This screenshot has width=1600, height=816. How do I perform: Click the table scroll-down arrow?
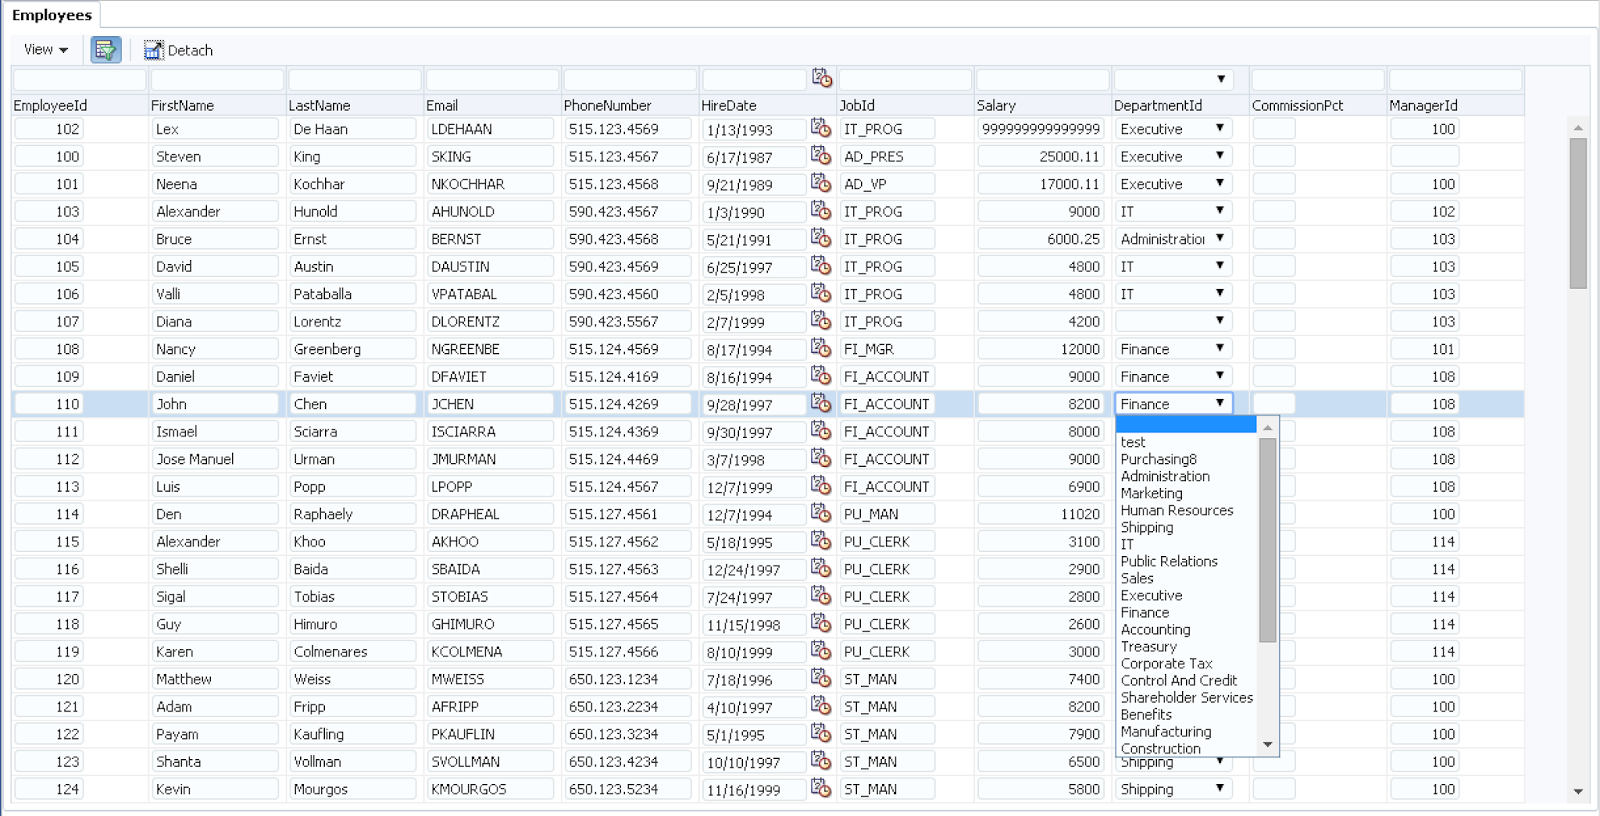[x=1578, y=792]
